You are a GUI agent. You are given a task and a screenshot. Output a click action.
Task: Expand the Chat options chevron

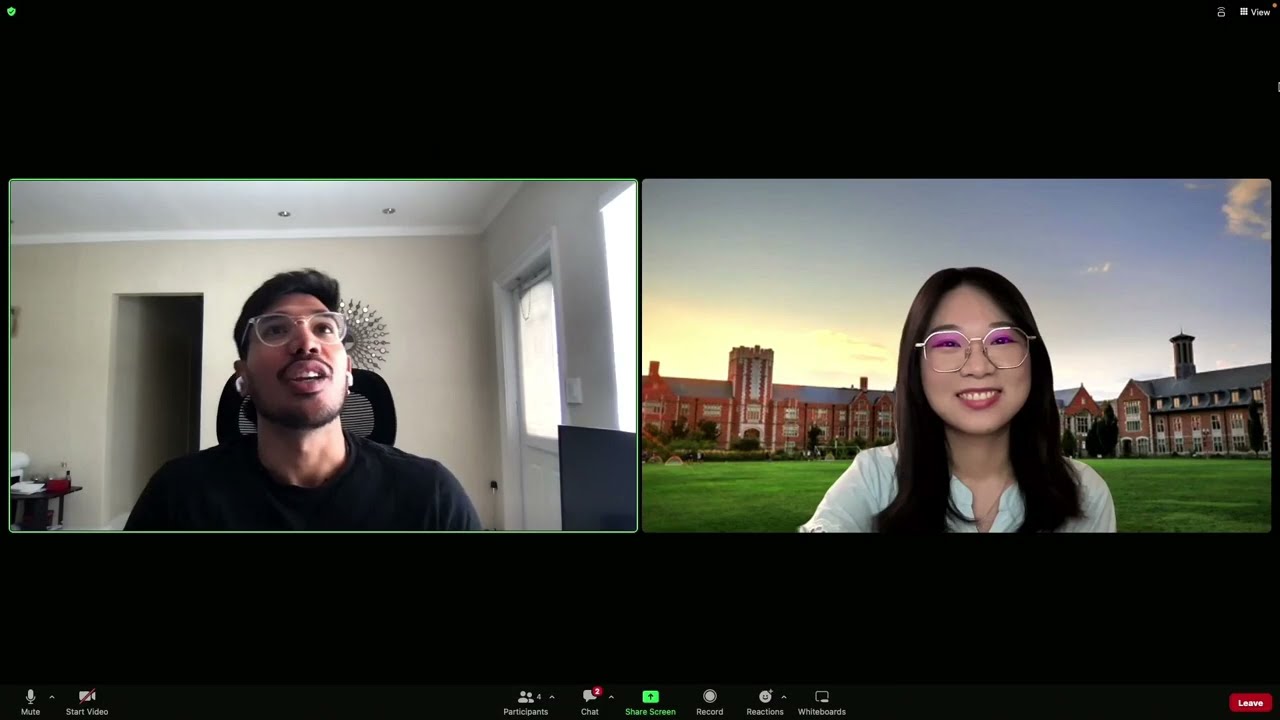[x=611, y=697]
